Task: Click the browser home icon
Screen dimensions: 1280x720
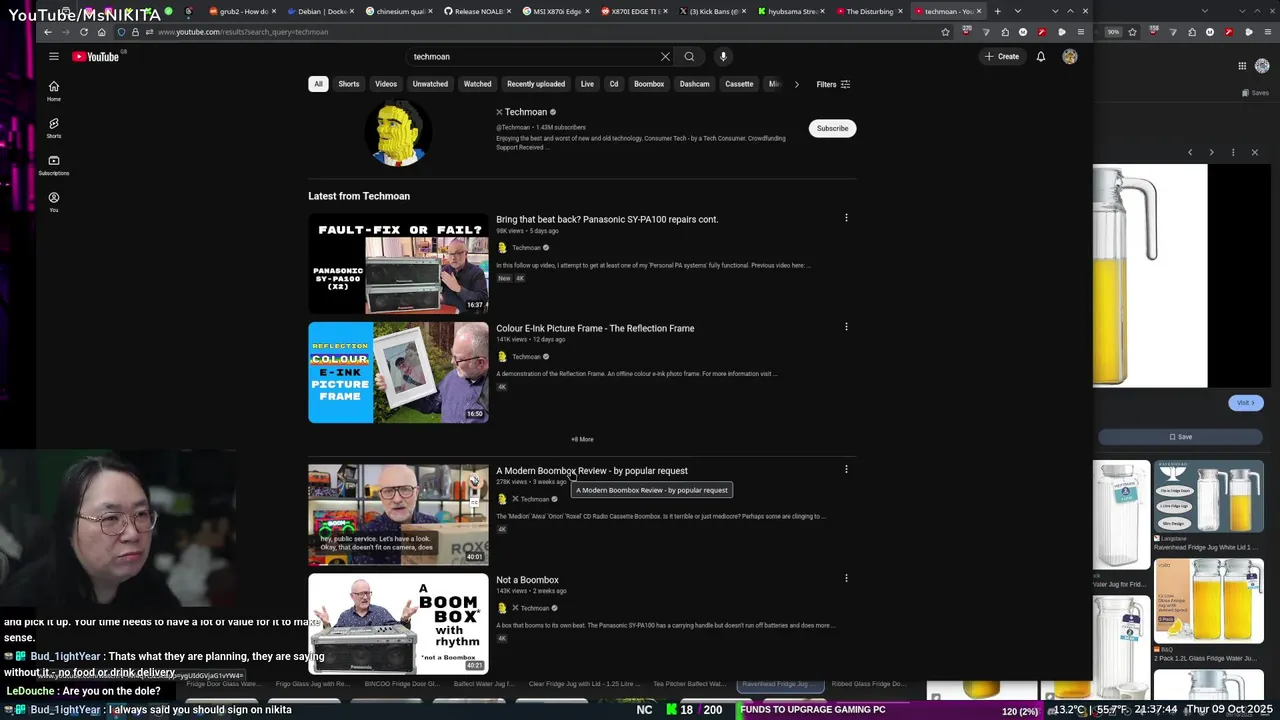Action: tap(101, 32)
